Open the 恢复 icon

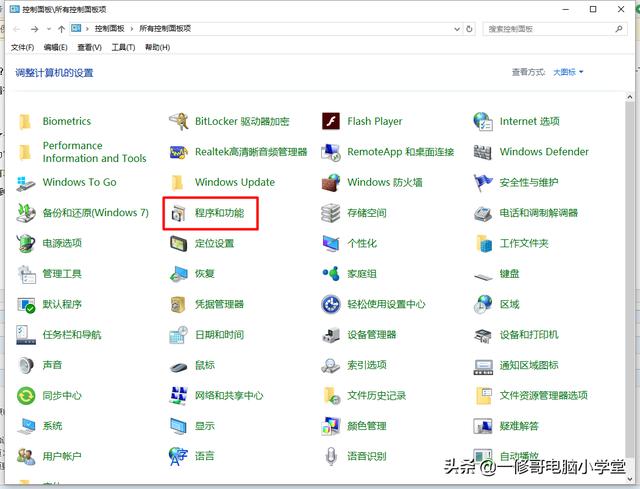point(178,274)
